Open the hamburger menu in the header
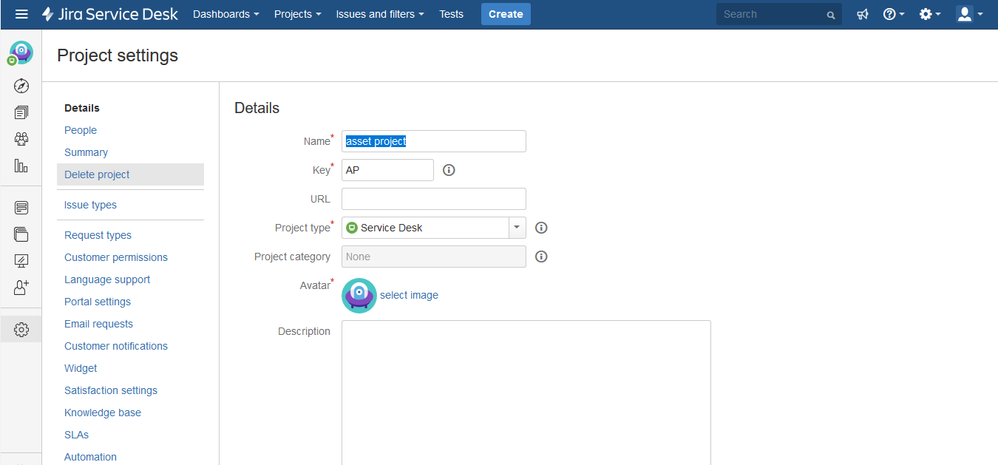Screen dimensions: 998x465 tap(21, 14)
